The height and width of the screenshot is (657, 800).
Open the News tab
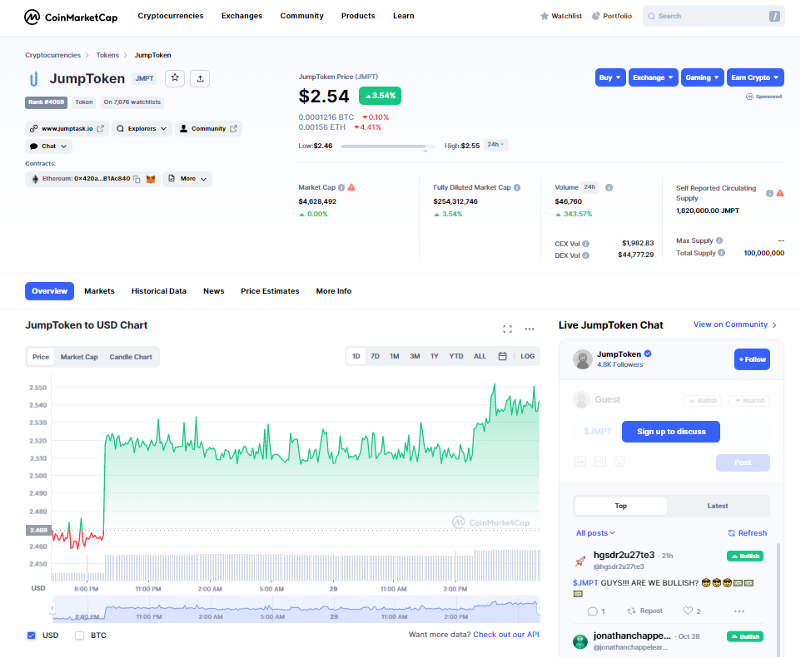213,291
